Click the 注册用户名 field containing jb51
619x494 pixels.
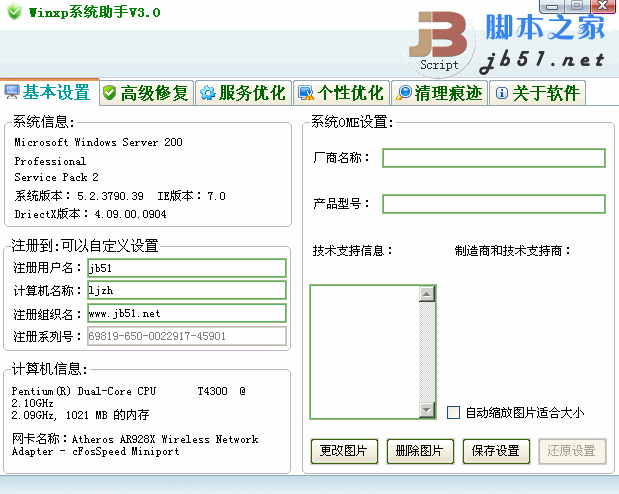(x=187, y=268)
